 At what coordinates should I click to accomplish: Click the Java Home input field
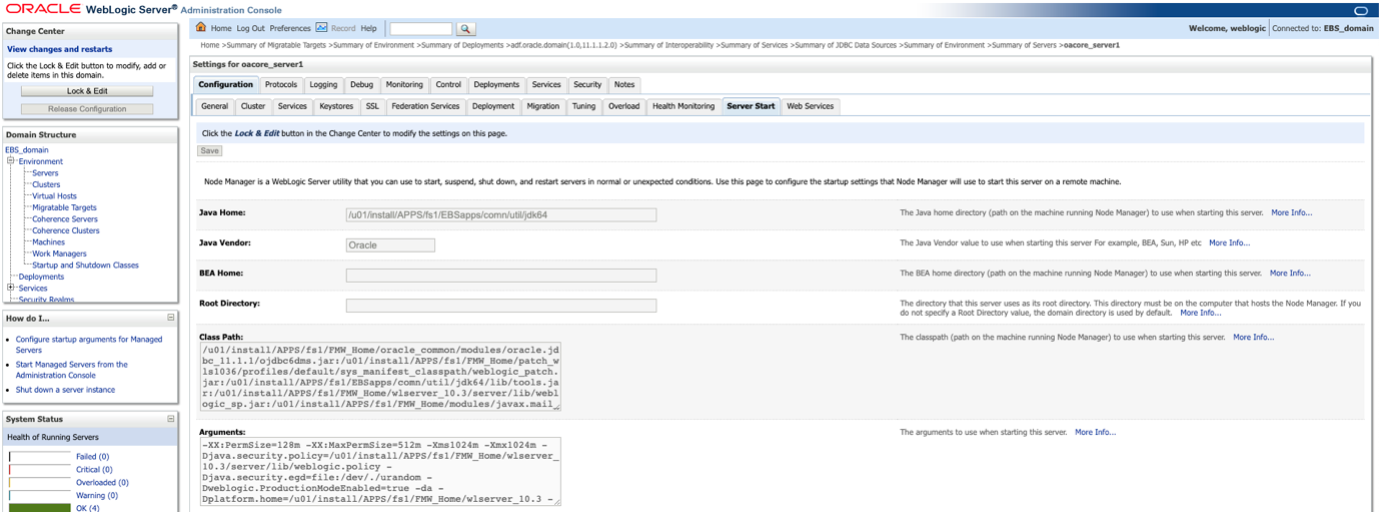tap(501, 214)
